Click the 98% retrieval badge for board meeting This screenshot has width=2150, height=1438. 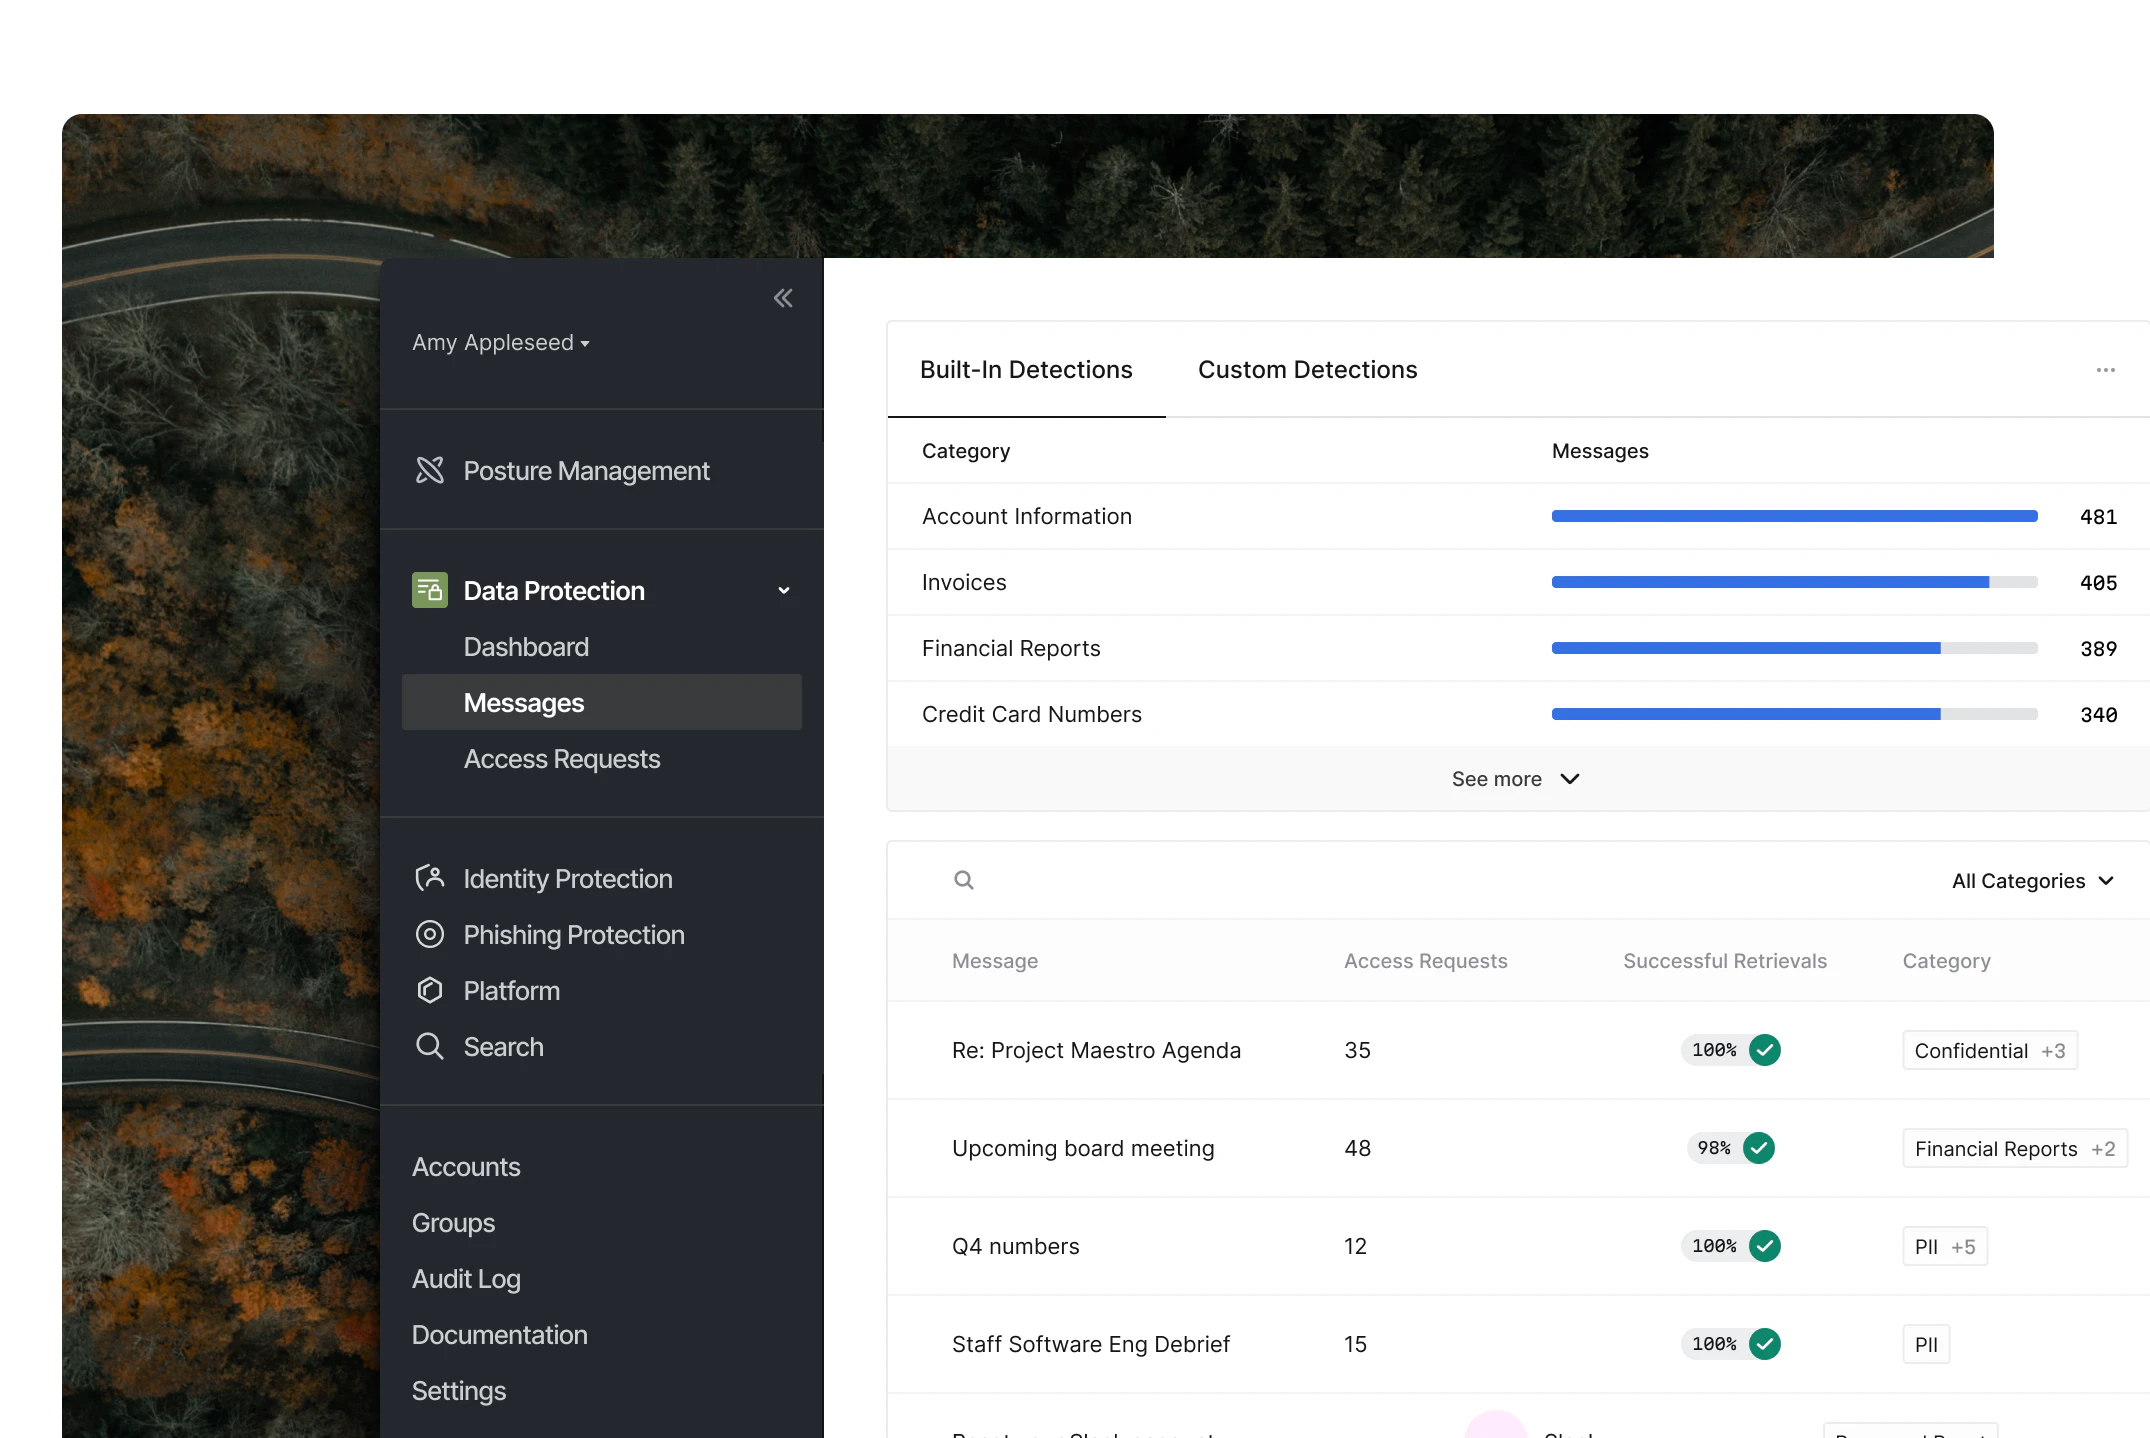(x=1730, y=1148)
